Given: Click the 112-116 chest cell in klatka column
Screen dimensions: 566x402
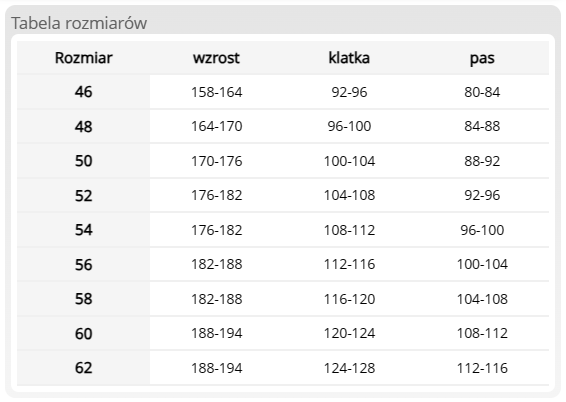Looking at the screenshot, I should click(x=349, y=264).
